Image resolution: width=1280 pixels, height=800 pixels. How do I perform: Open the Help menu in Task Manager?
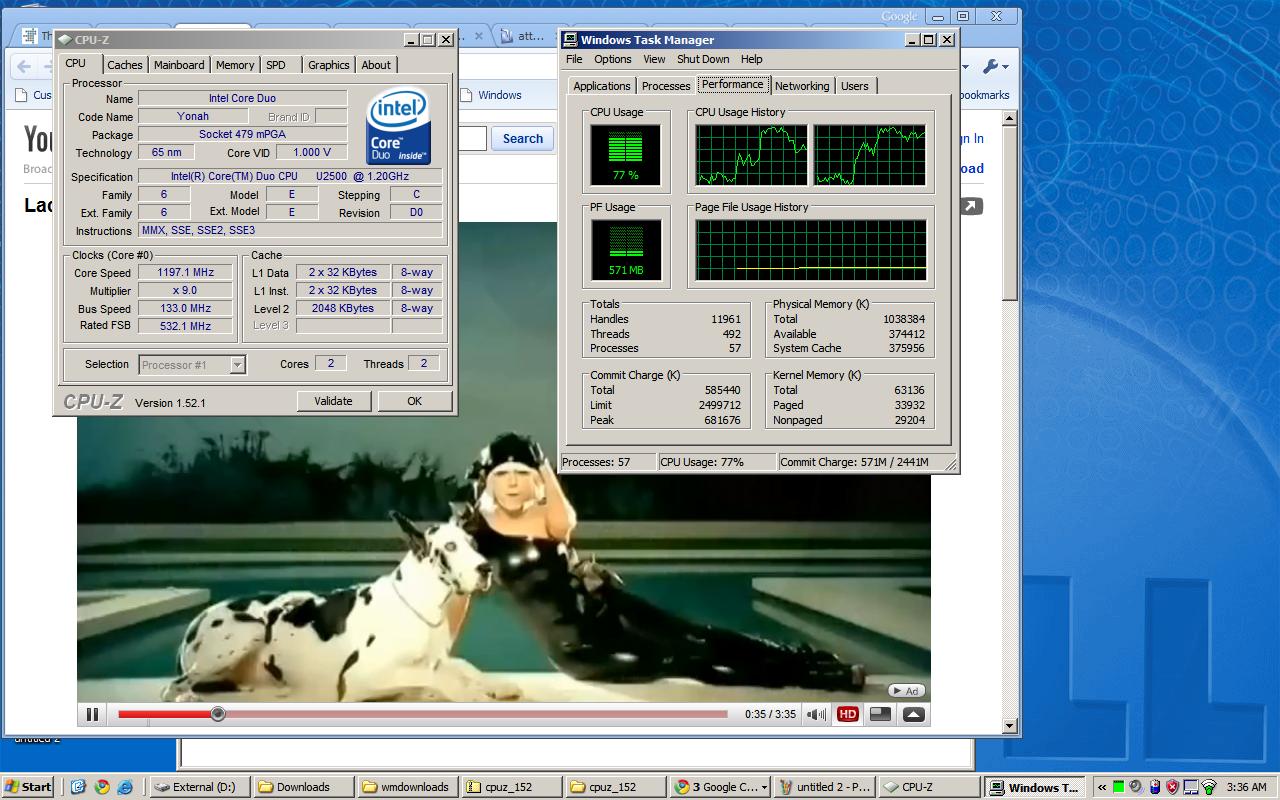pos(751,59)
